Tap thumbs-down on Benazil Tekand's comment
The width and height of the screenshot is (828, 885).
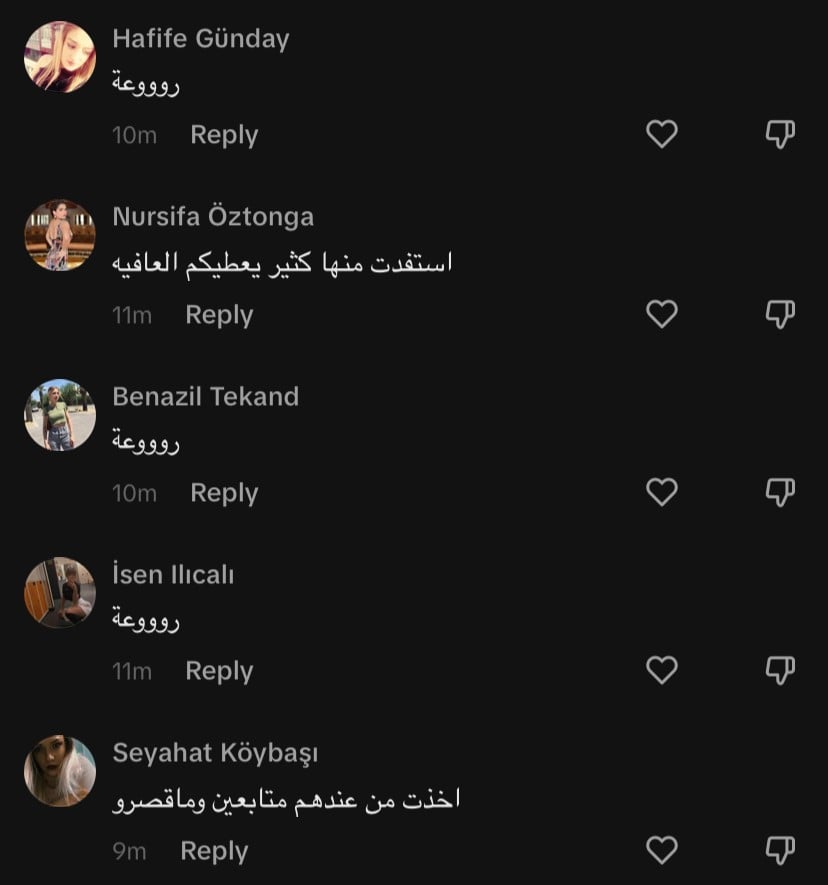point(780,492)
